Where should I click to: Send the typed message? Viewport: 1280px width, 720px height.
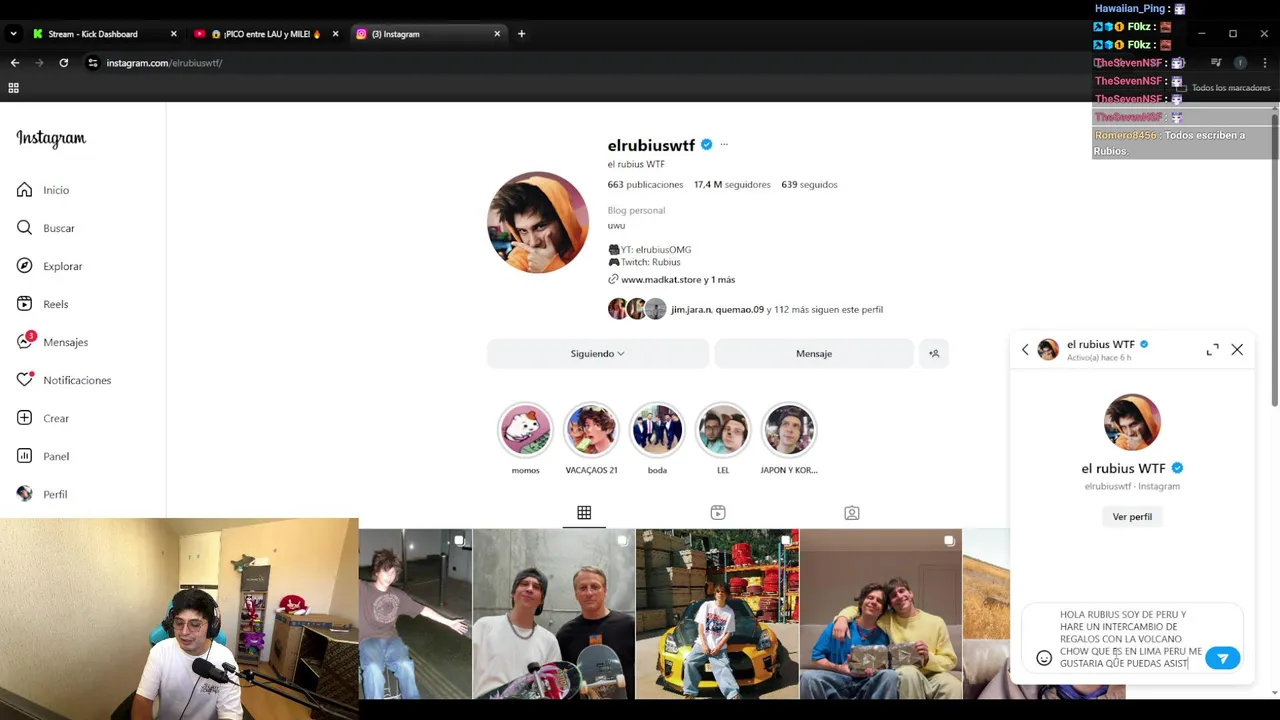click(x=1222, y=658)
